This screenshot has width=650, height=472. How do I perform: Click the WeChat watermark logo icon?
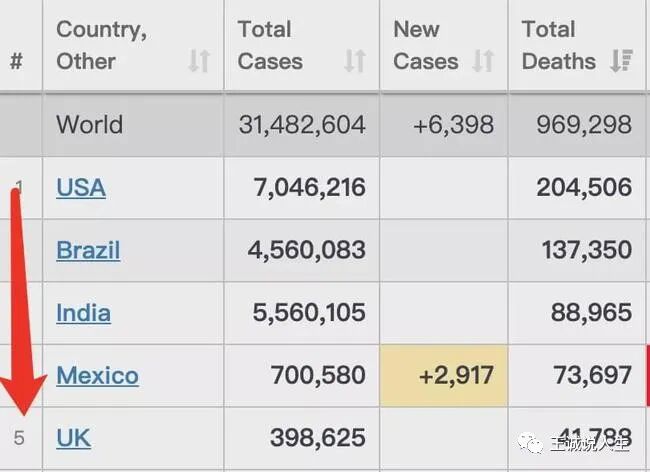(530, 443)
